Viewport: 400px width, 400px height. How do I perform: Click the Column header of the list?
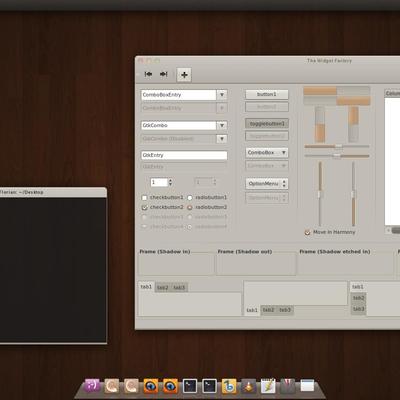tap(392, 94)
